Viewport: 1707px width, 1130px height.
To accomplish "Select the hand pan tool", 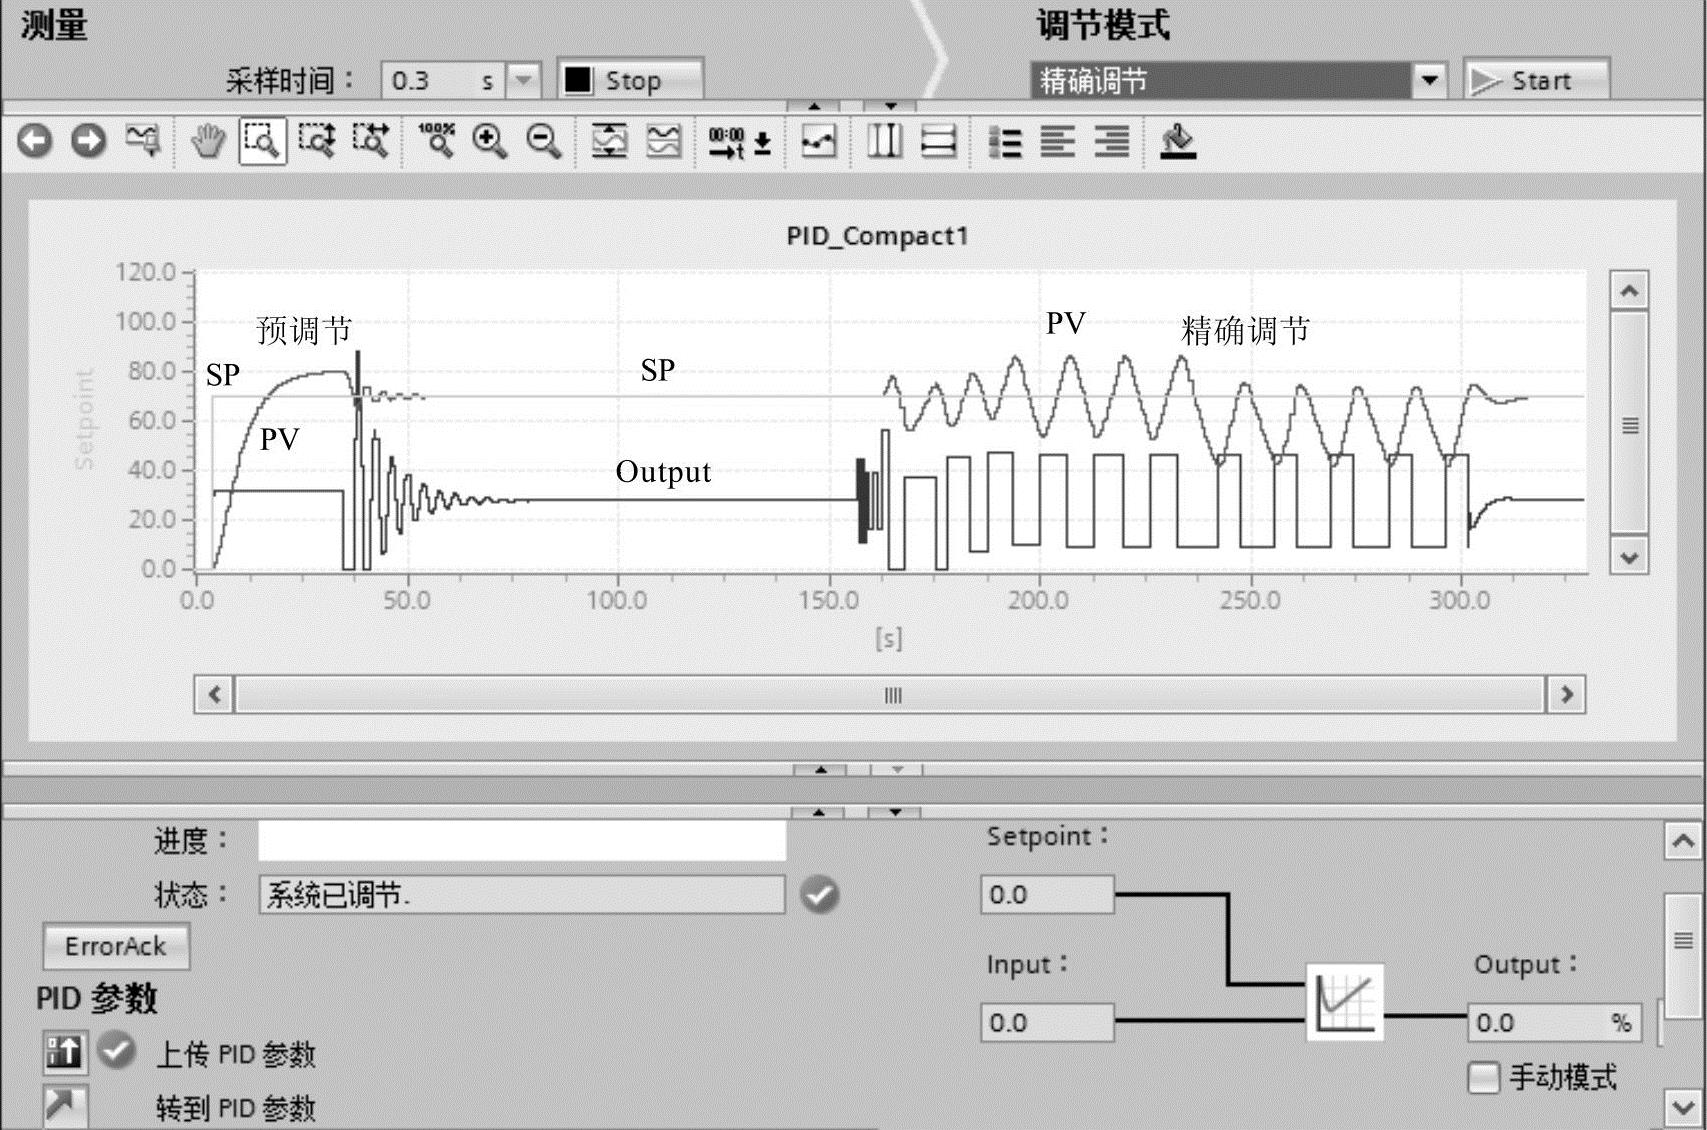I will [208, 141].
